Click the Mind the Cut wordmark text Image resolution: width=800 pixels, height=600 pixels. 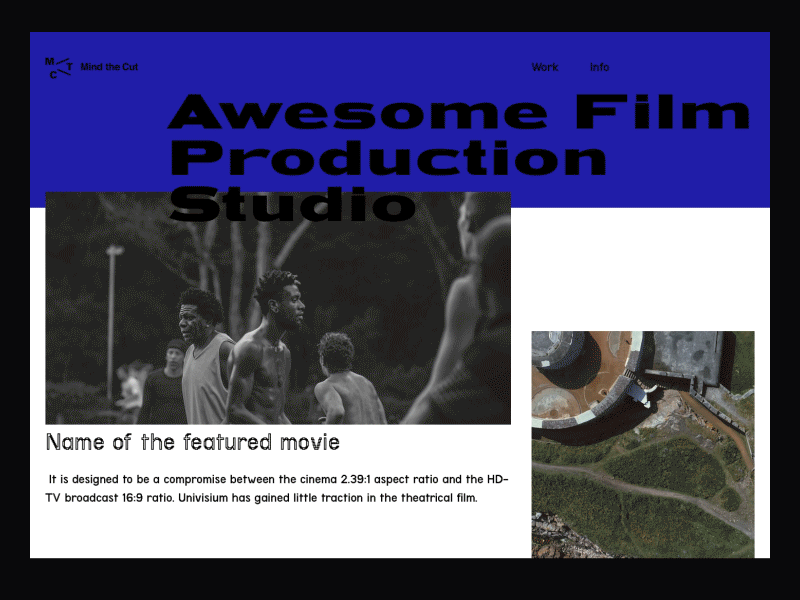pyautogui.click(x=111, y=67)
